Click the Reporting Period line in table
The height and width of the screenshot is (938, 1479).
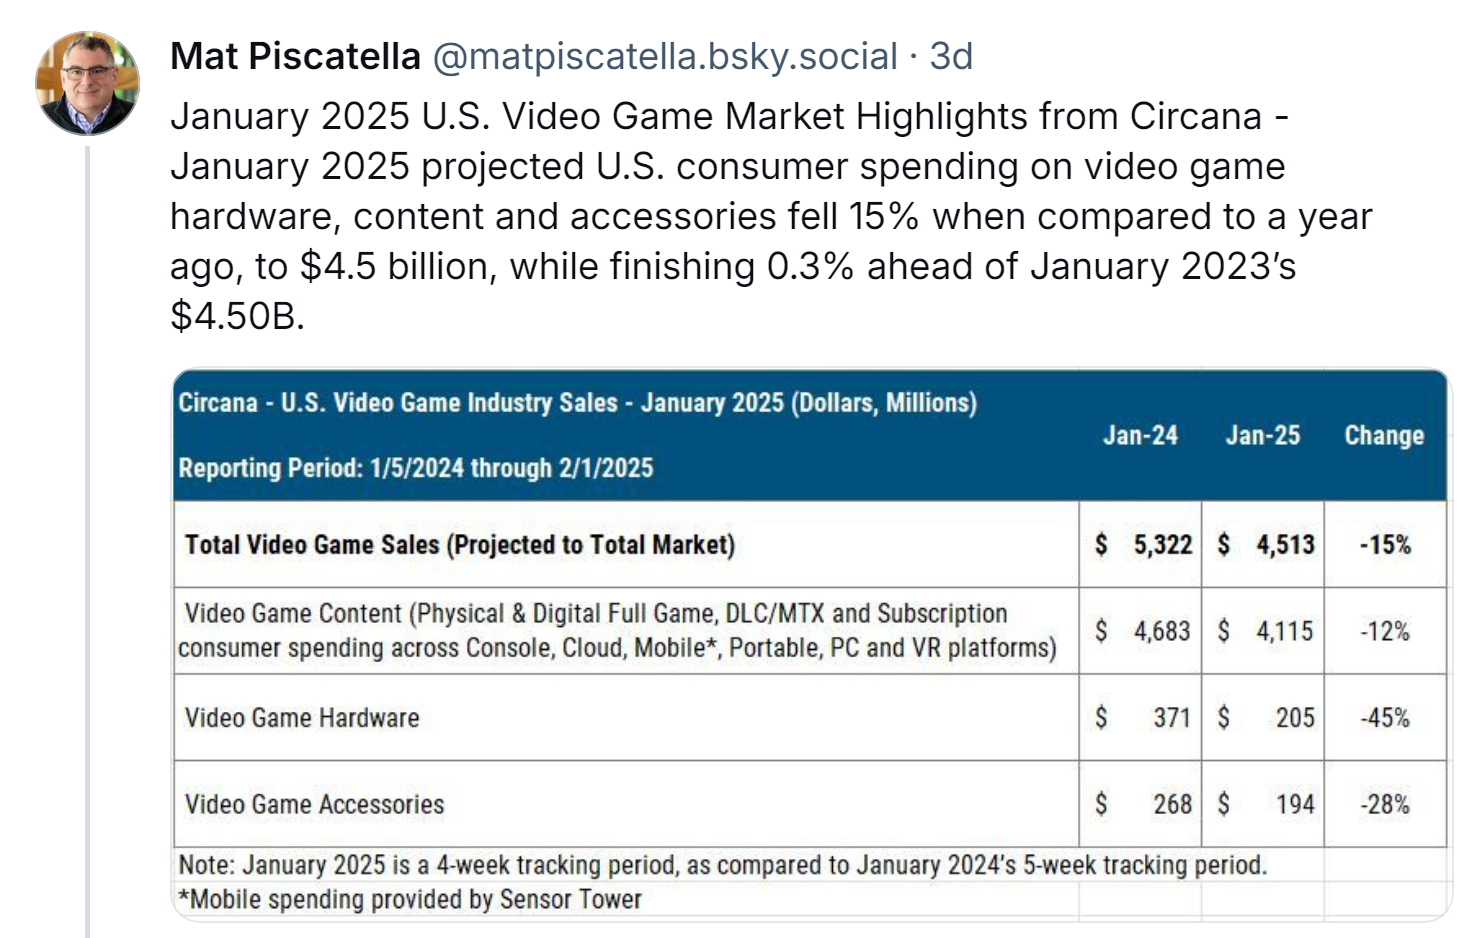tap(415, 468)
